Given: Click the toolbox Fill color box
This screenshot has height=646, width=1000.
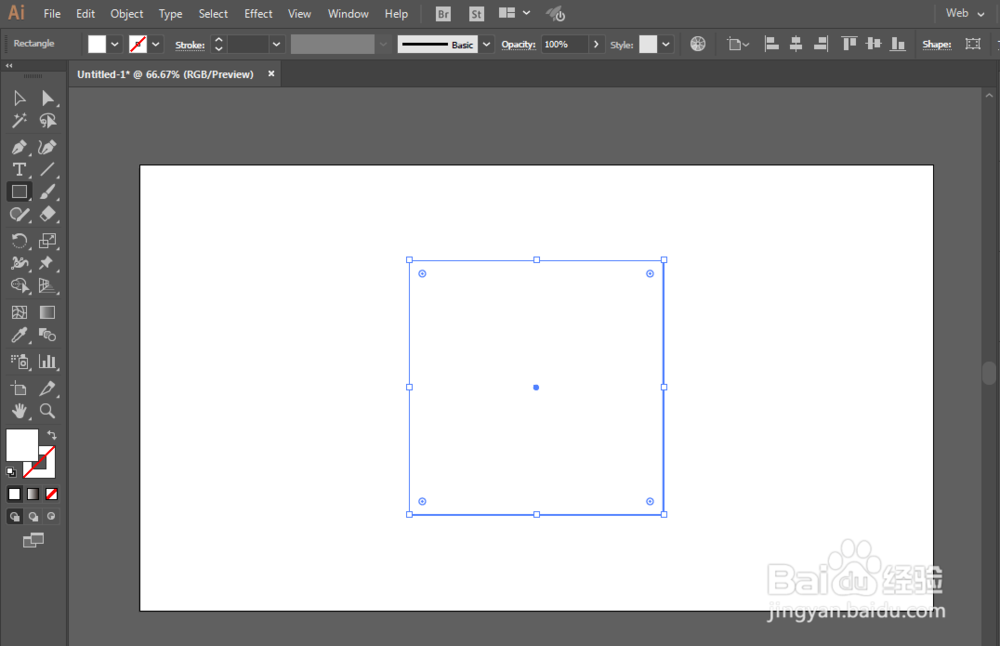Looking at the screenshot, I should (22, 444).
